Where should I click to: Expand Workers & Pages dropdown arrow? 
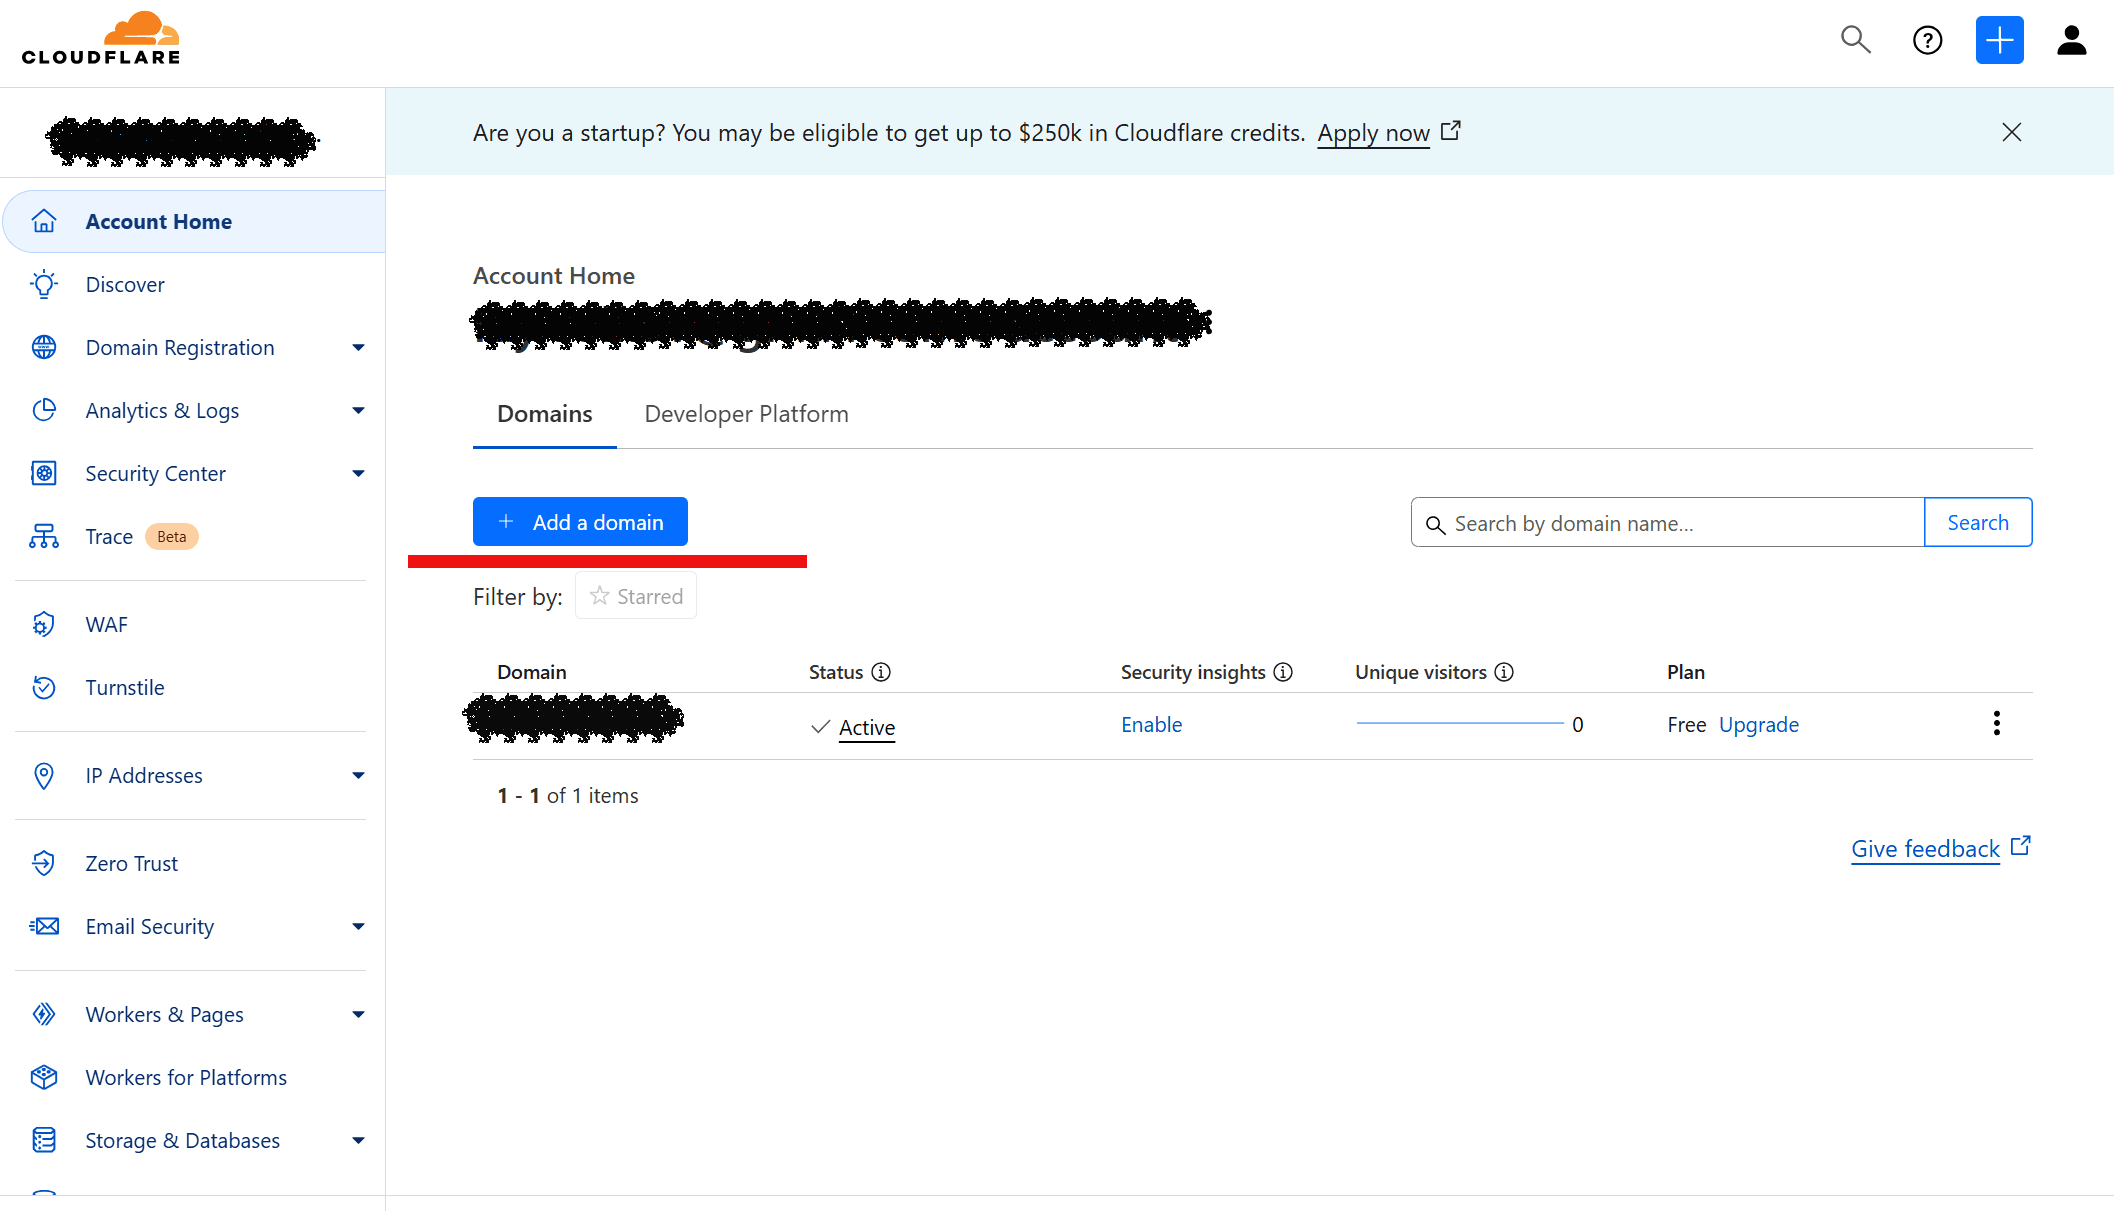pyautogui.click(x=358, y=1014)
